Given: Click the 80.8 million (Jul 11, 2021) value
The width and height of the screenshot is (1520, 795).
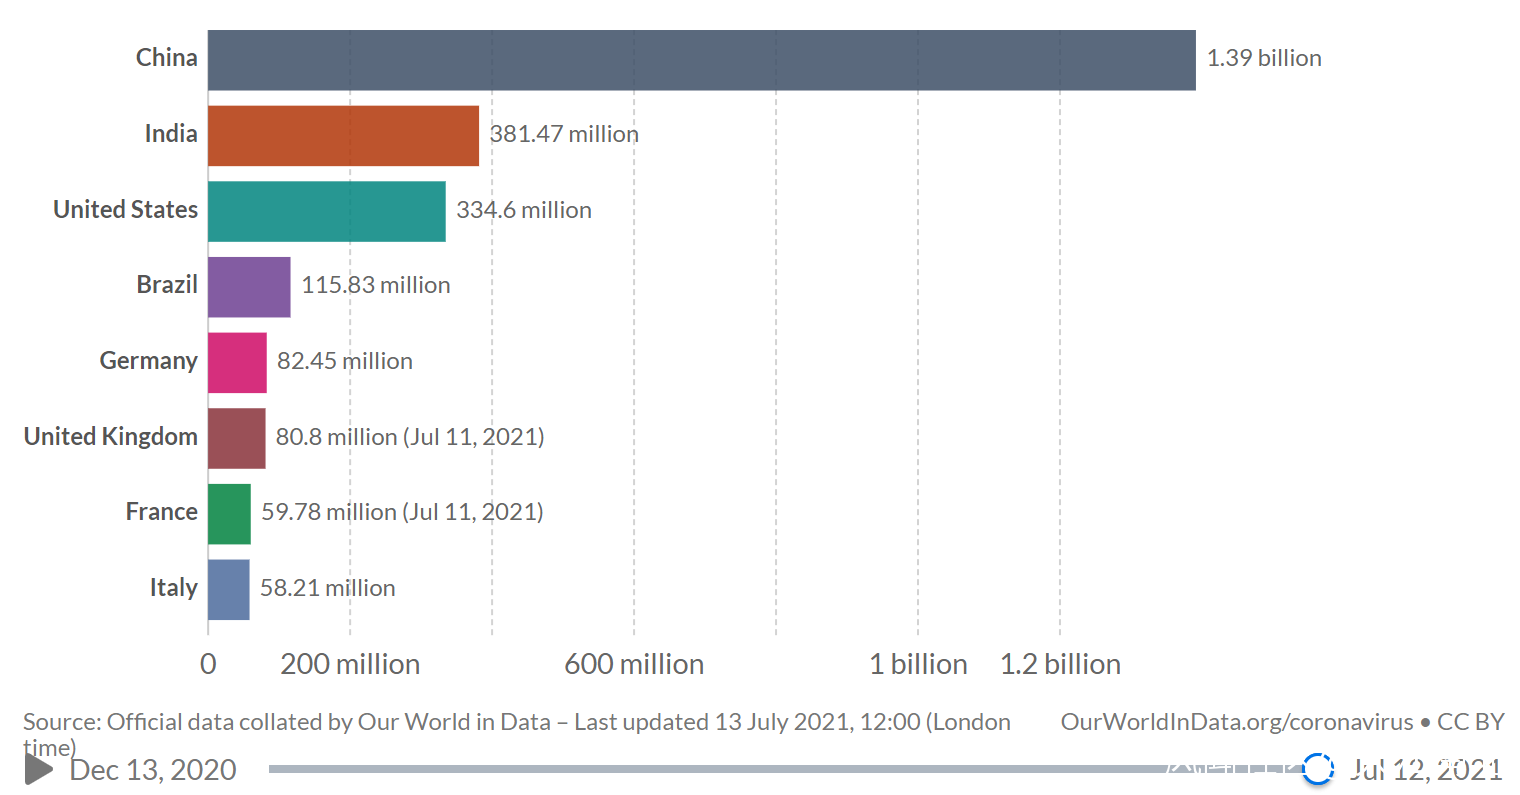Looking at the screenshot, I should [410, 437].
